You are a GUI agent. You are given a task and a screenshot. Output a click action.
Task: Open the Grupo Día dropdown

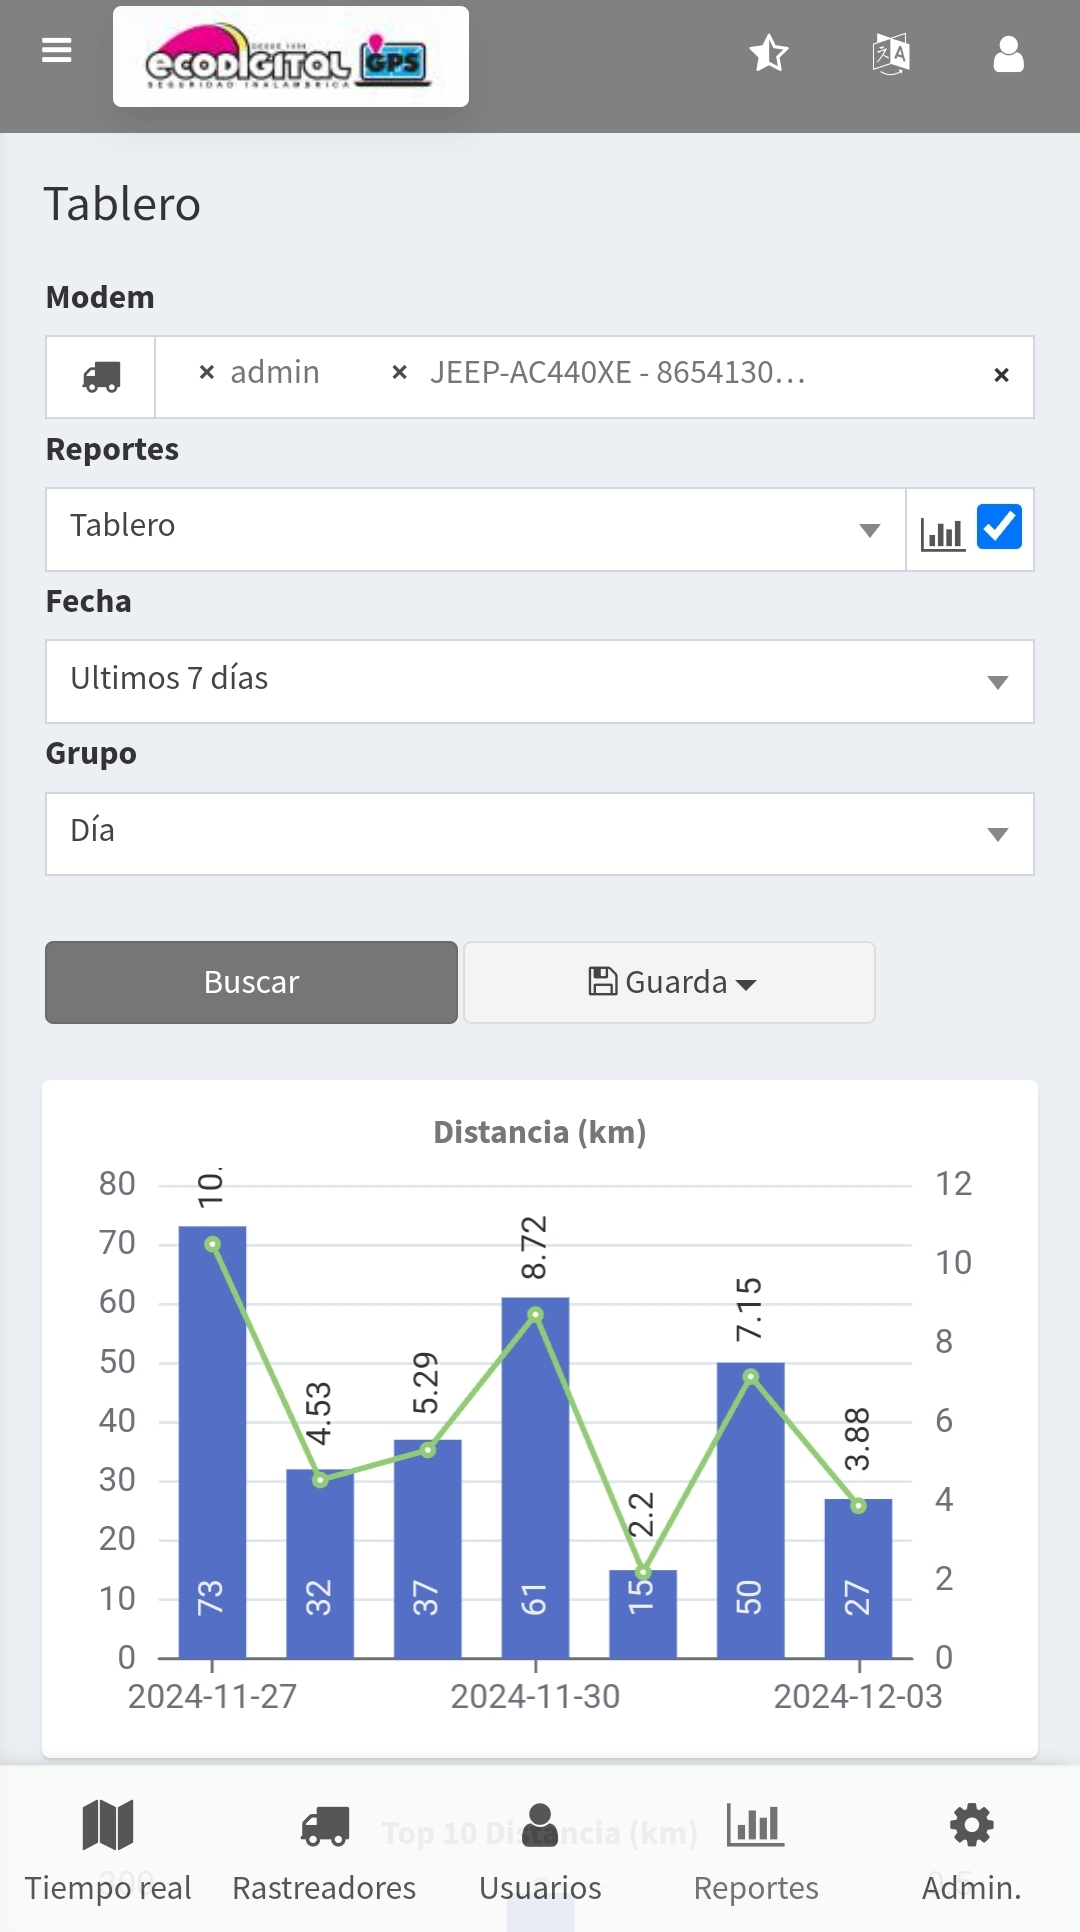(539, 833)
